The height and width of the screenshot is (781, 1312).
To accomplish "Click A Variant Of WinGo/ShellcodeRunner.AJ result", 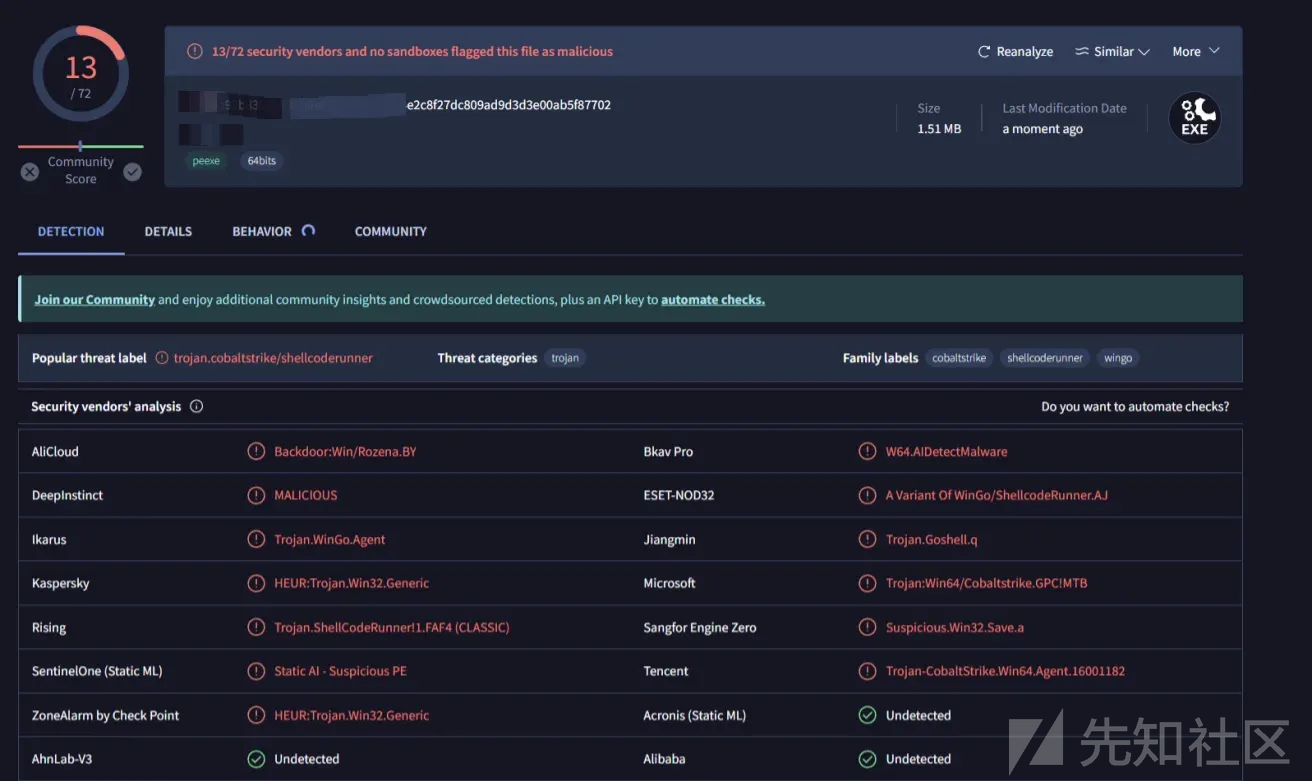I will 997,496.
